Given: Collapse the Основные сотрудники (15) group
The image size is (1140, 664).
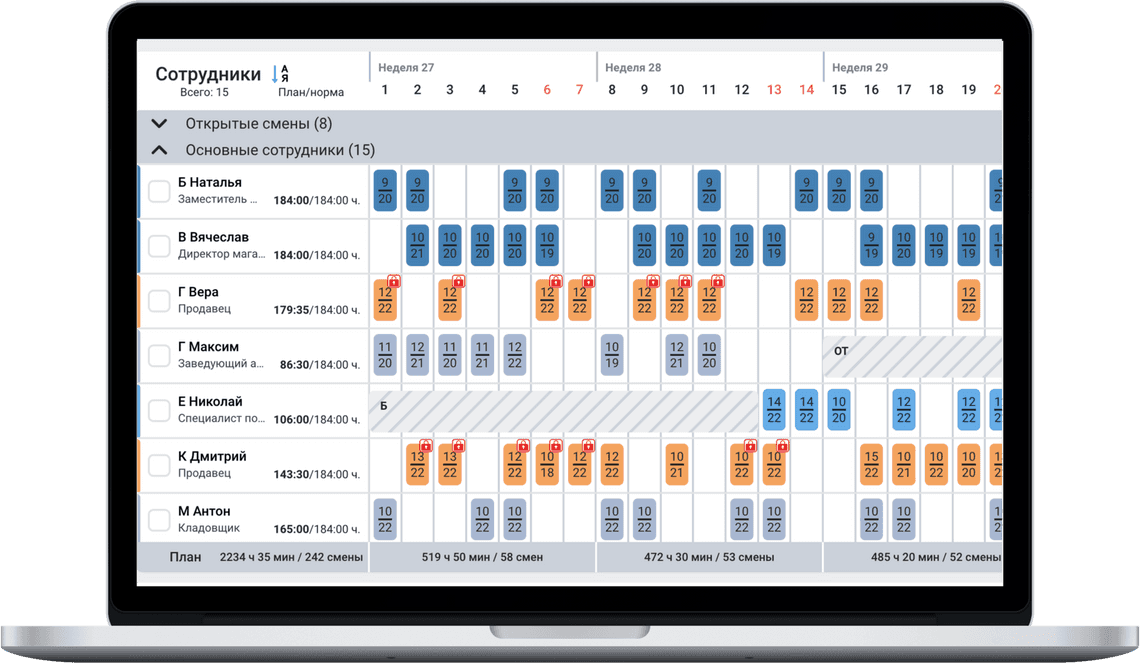Looking at the screenshot, I should pyautogui.click(x=158, y=150).
